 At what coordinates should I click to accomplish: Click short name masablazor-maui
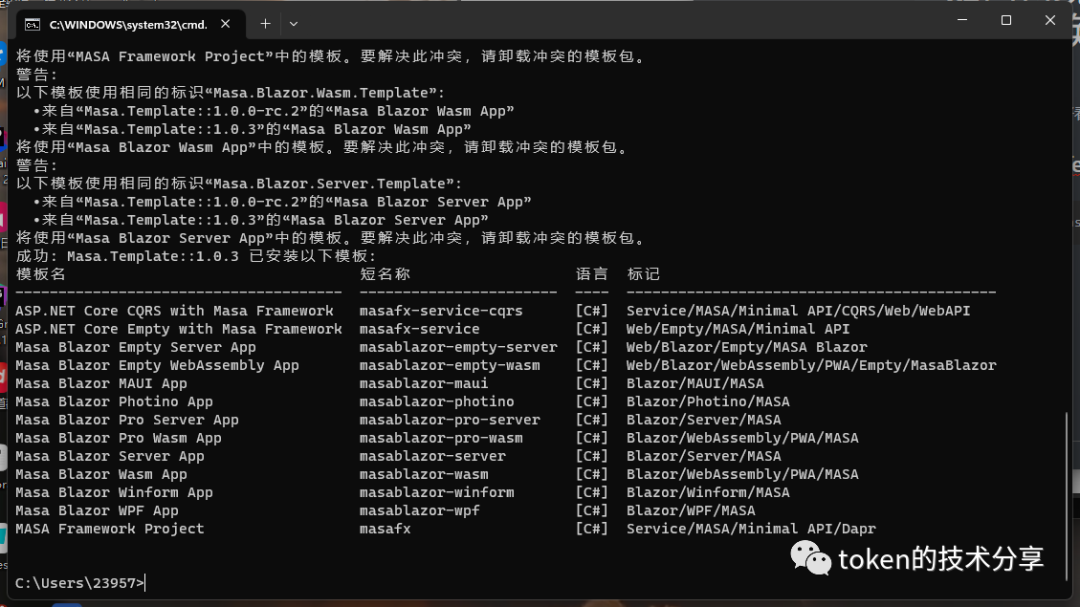click(424, 383)
